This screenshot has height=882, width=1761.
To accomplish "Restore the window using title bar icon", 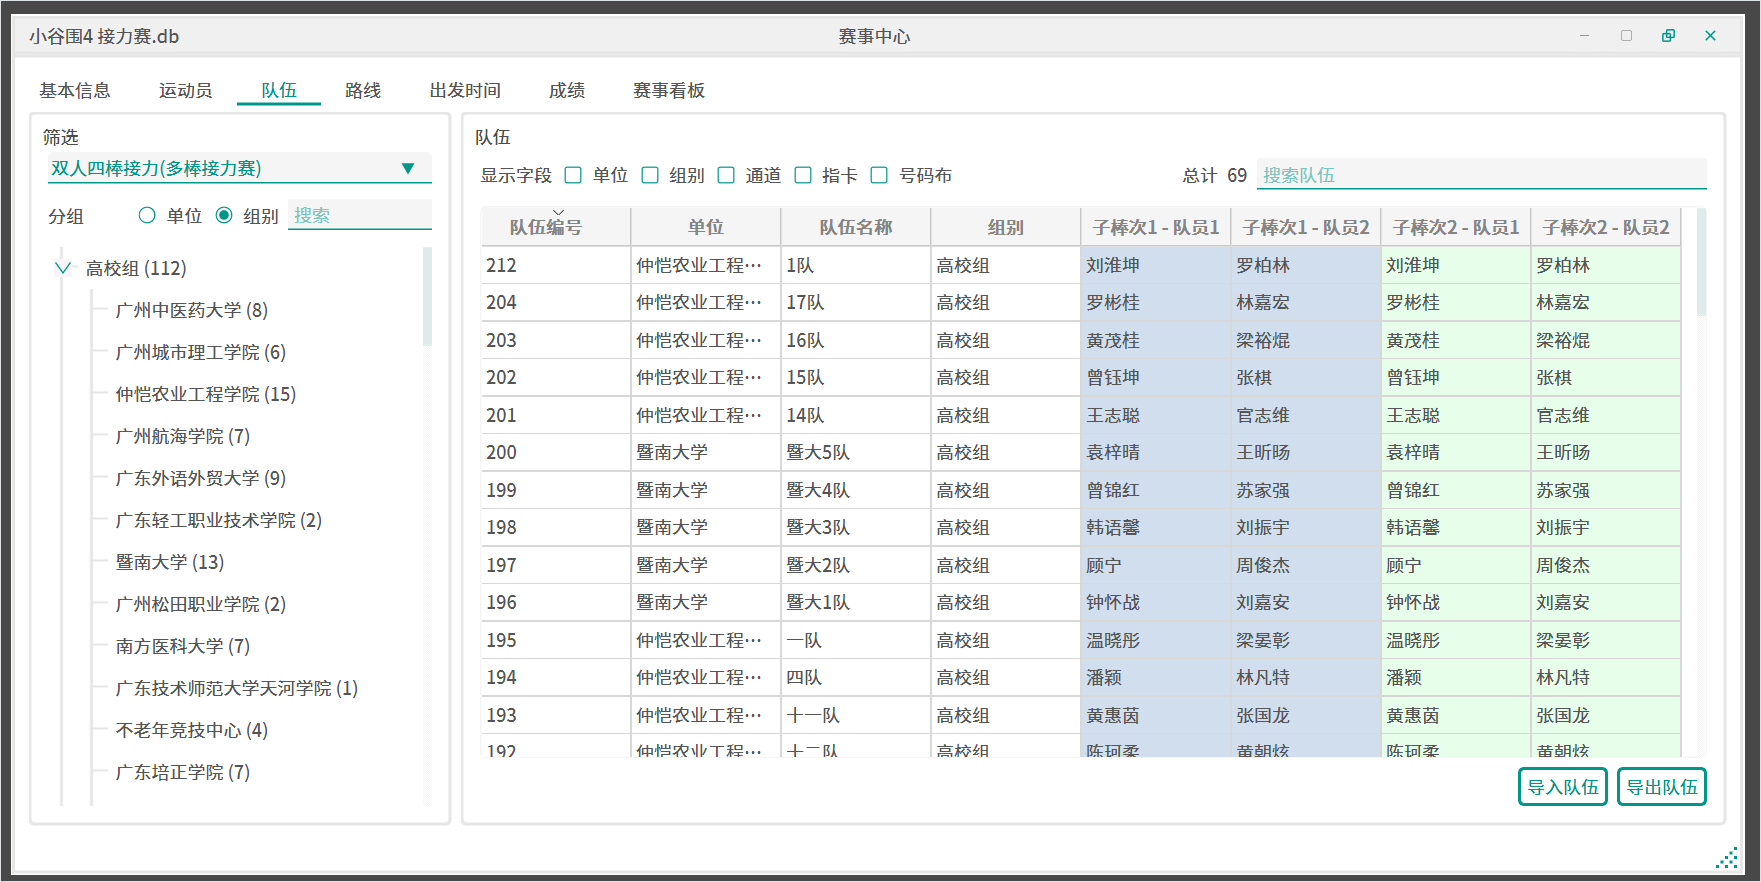I will [x=1668, y=36].
